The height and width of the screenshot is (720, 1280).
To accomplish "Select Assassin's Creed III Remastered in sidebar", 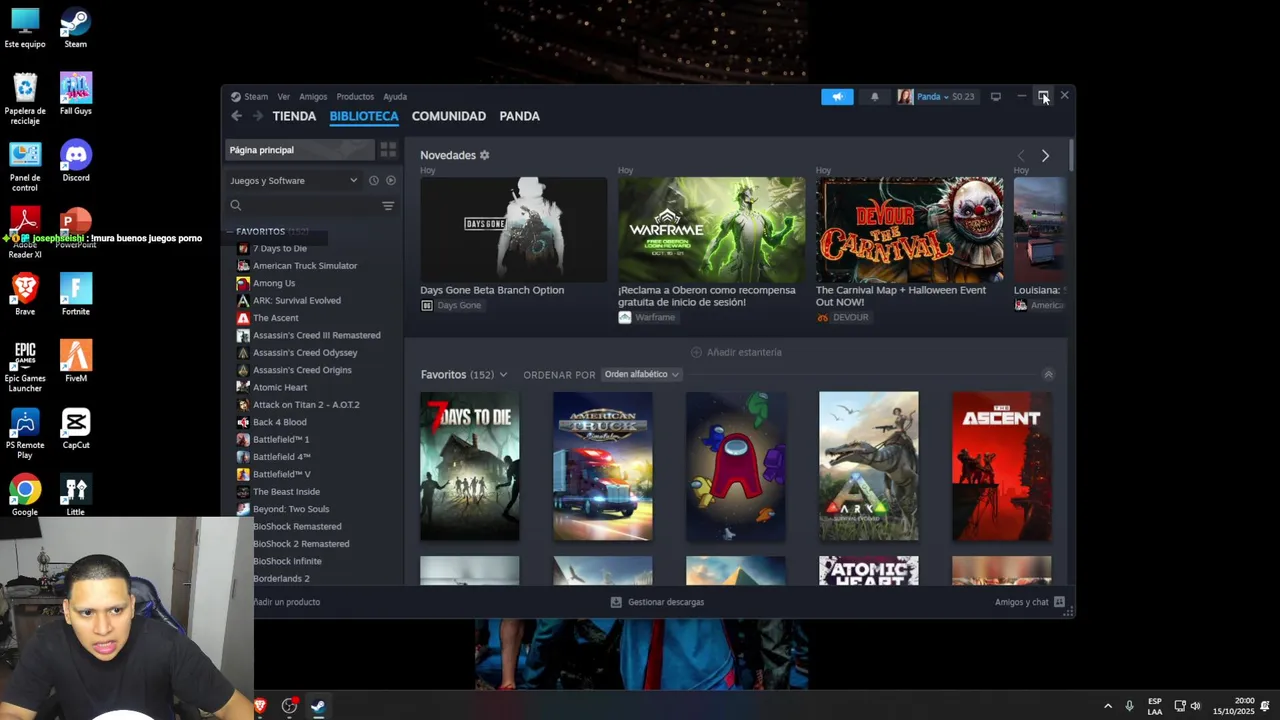I will [317, 336].
